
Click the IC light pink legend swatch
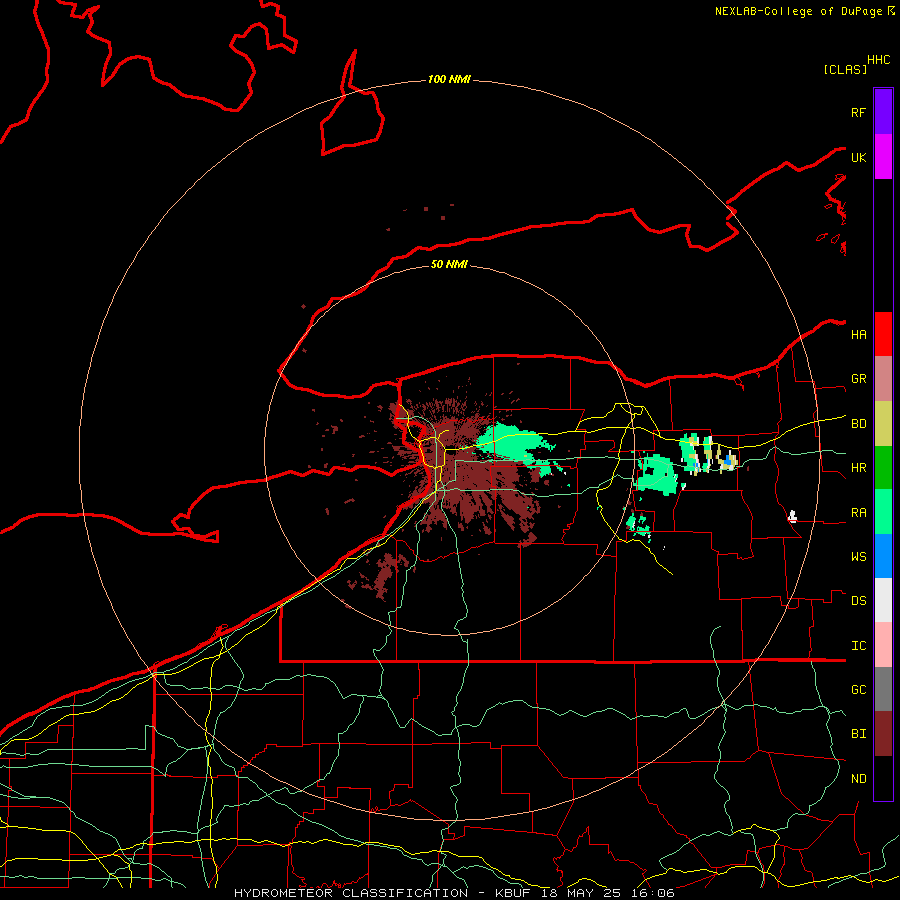pyautogui.click(x=883, y=645)
